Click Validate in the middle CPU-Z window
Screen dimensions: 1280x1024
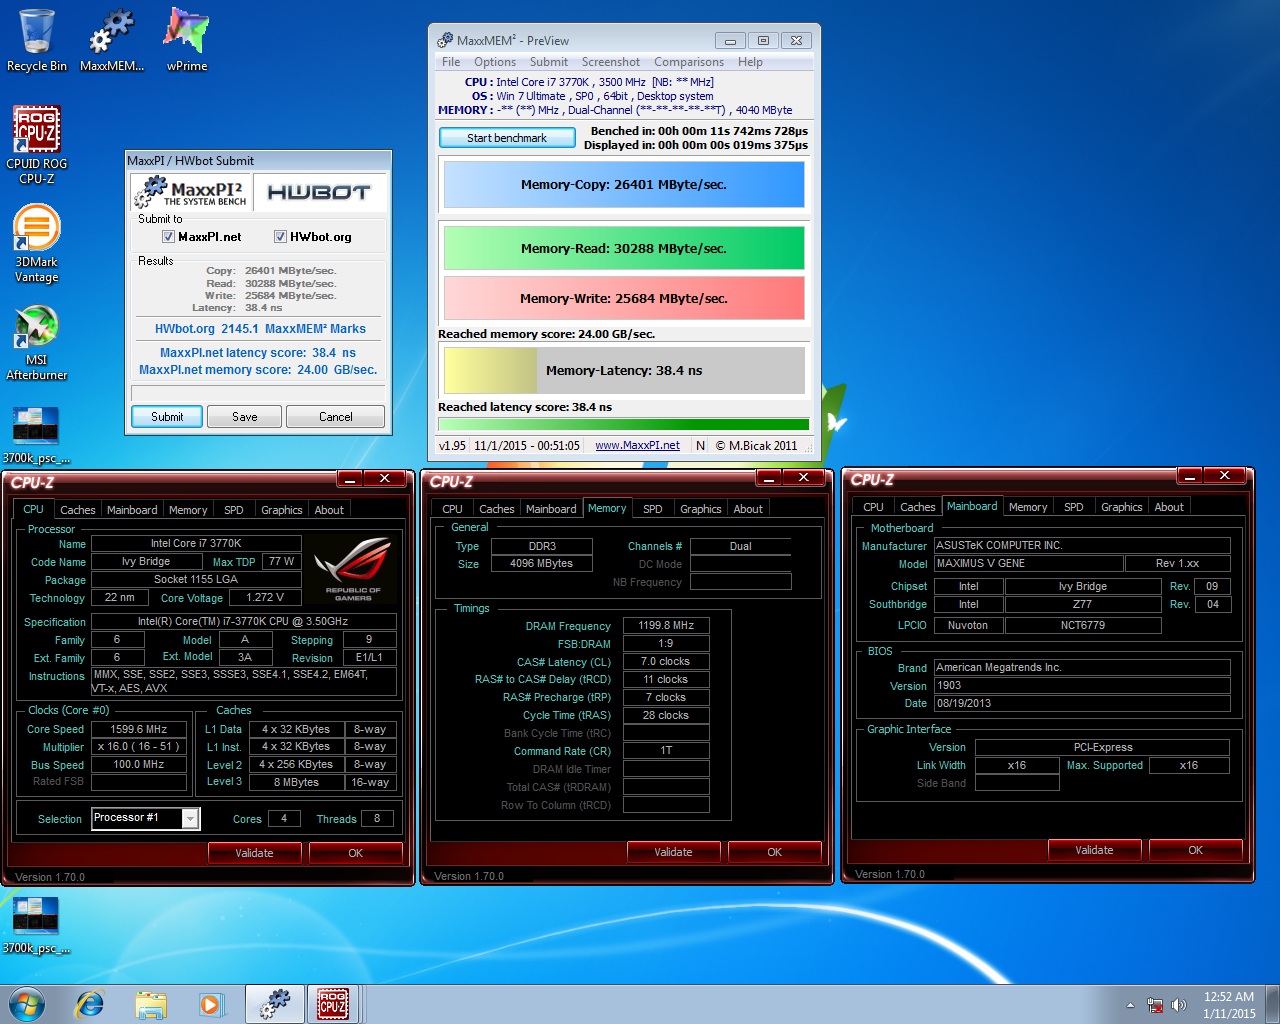click(x=673, y=852)
